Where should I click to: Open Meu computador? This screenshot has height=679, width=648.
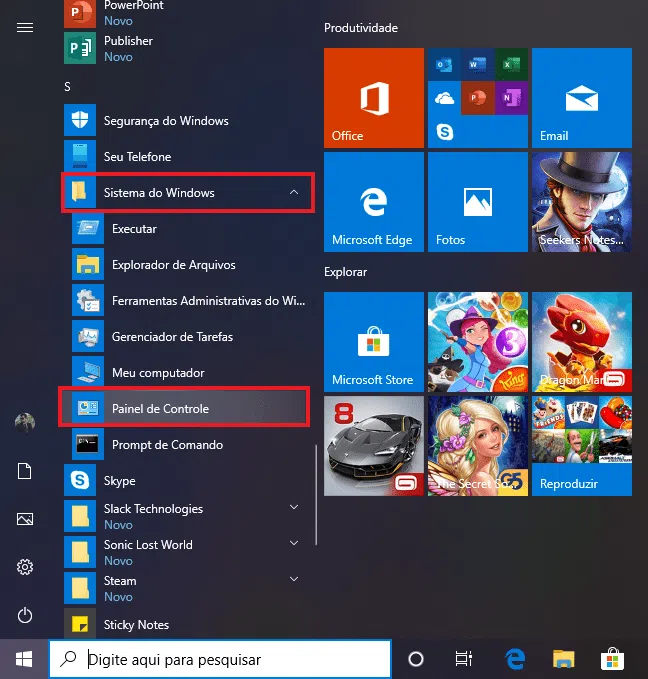click(x=191, y=372)
